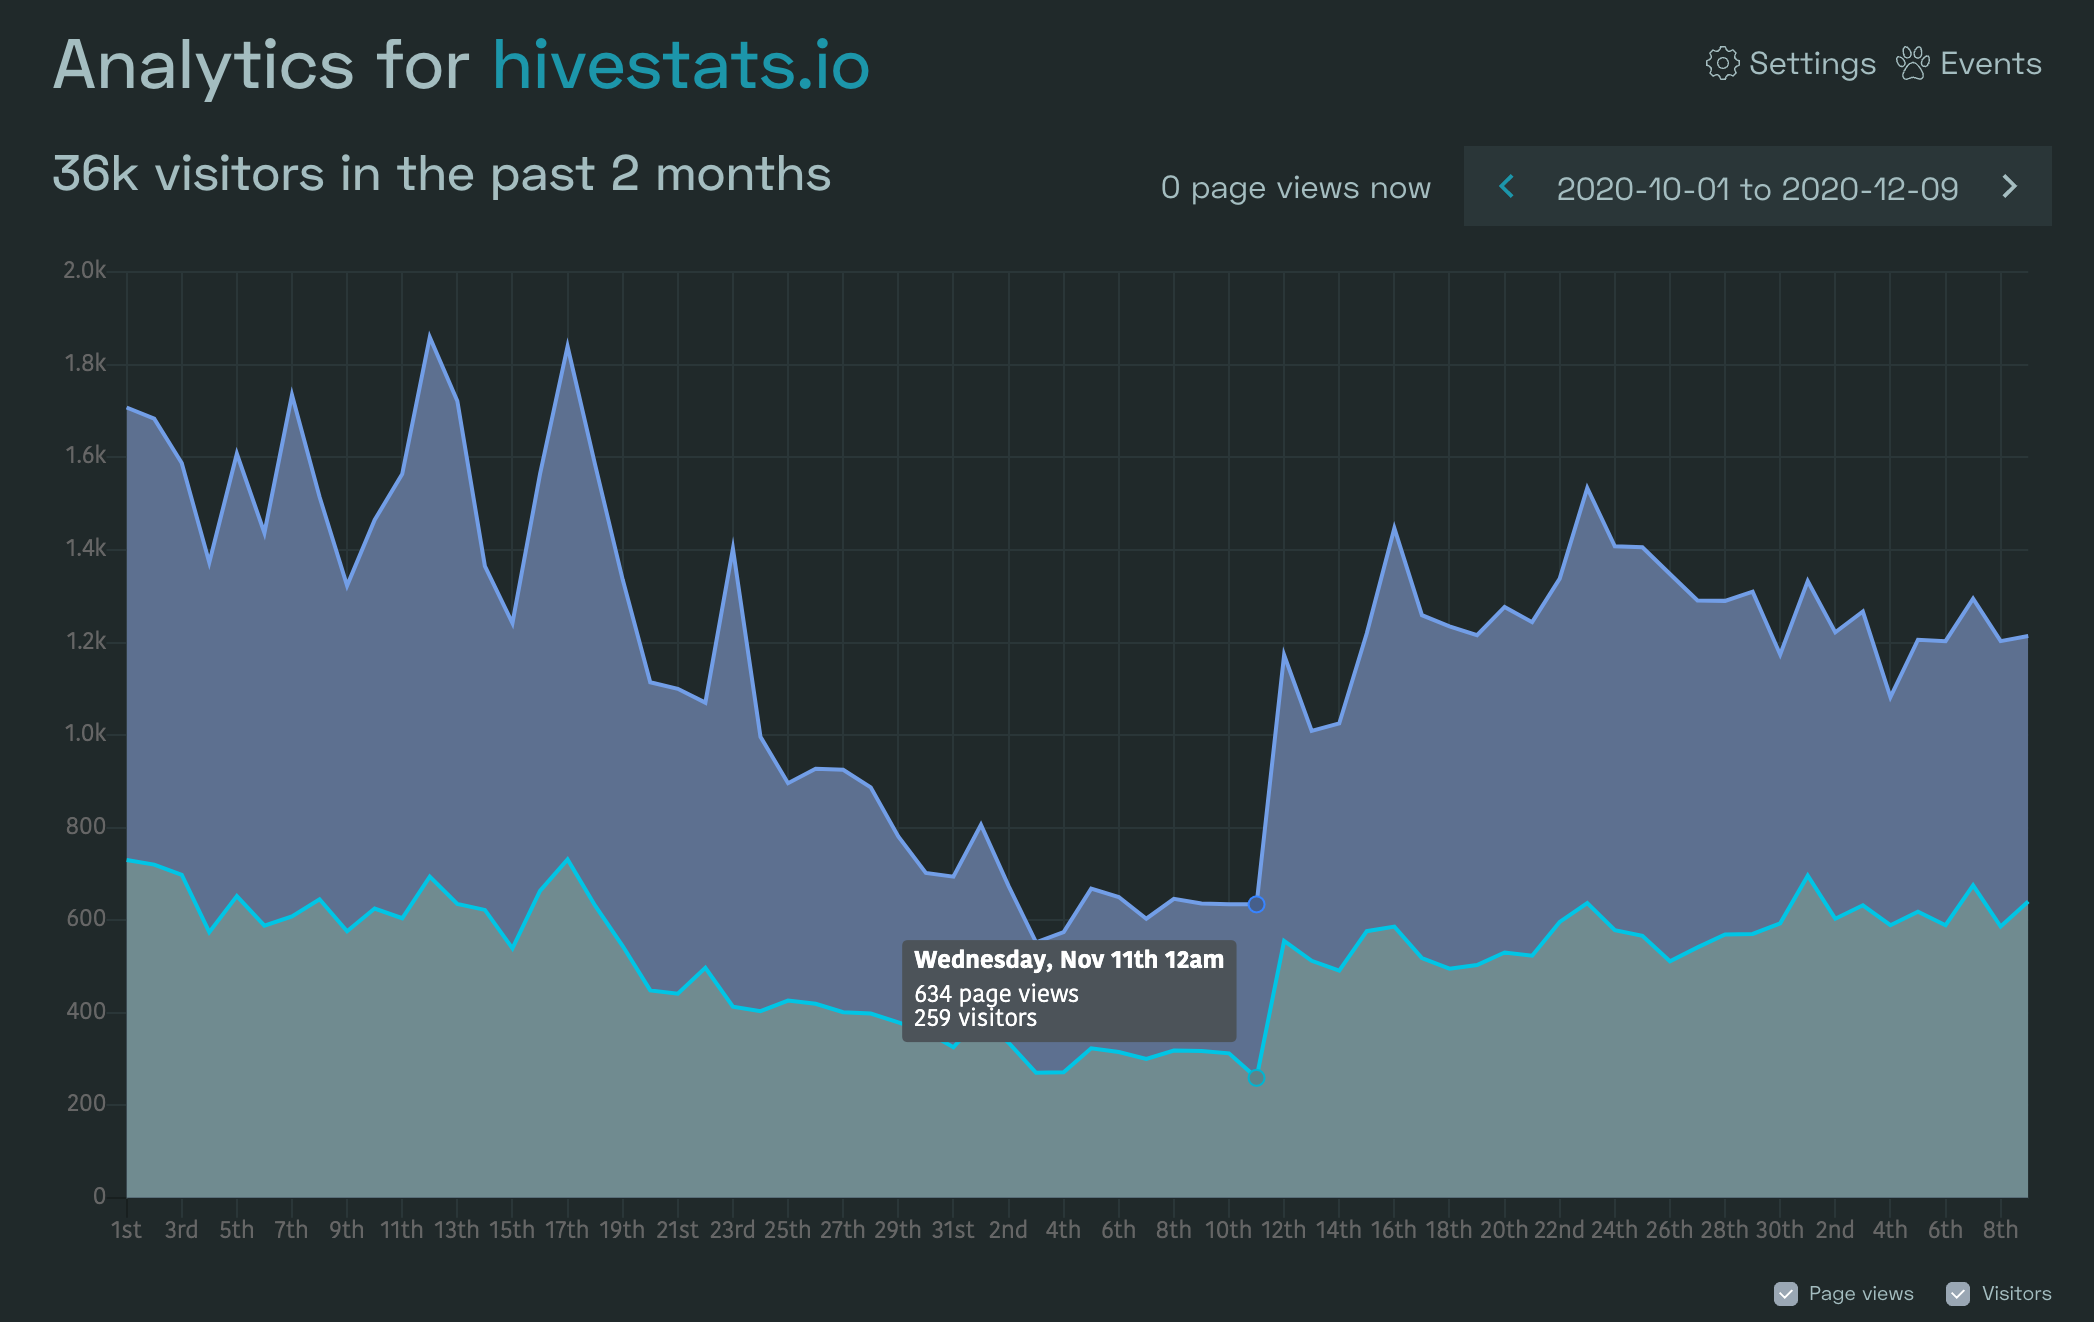This screenshot has height=1322, width=2094.
Task: Open the Events link
Action: [x=1969, y=64]
